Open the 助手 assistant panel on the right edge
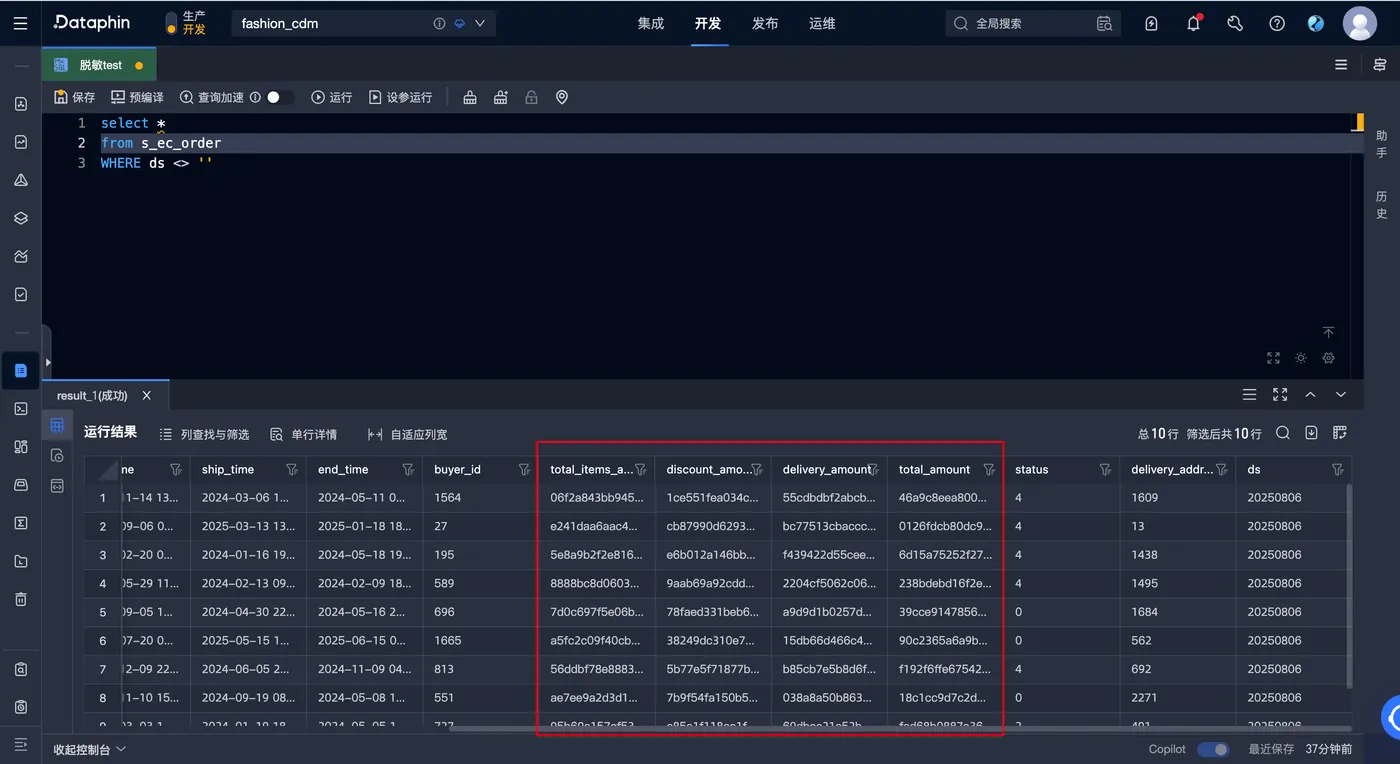1400x764 pixels. click(x=1382, y=144)
